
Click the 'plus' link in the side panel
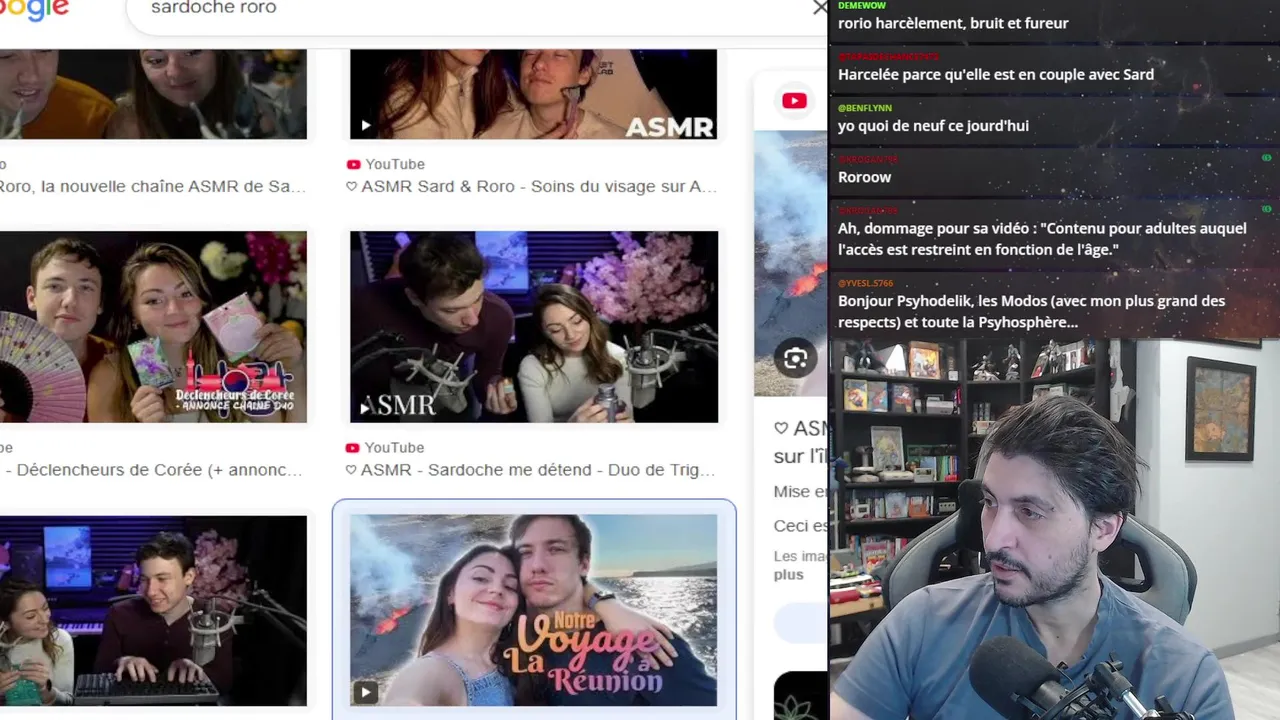788,575
